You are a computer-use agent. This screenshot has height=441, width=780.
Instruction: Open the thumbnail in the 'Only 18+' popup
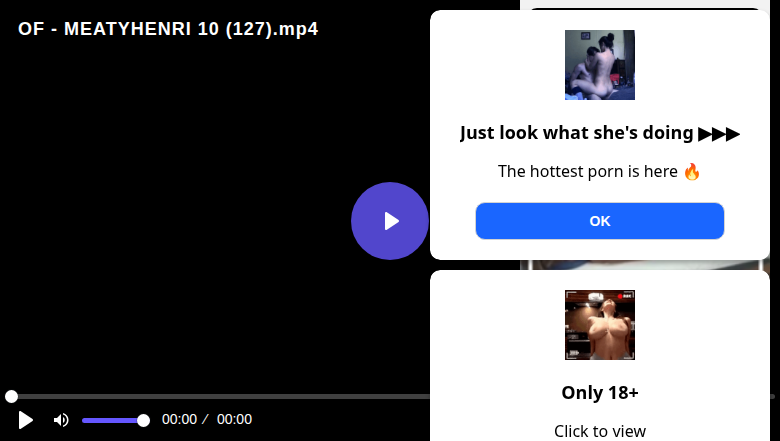pos(599,325)
